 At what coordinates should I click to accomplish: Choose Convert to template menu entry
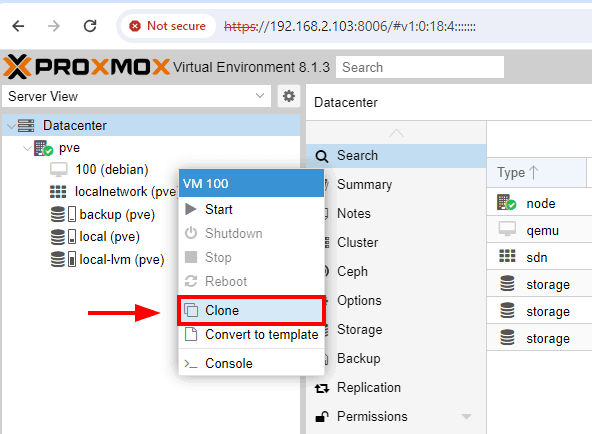click(251, 334)
